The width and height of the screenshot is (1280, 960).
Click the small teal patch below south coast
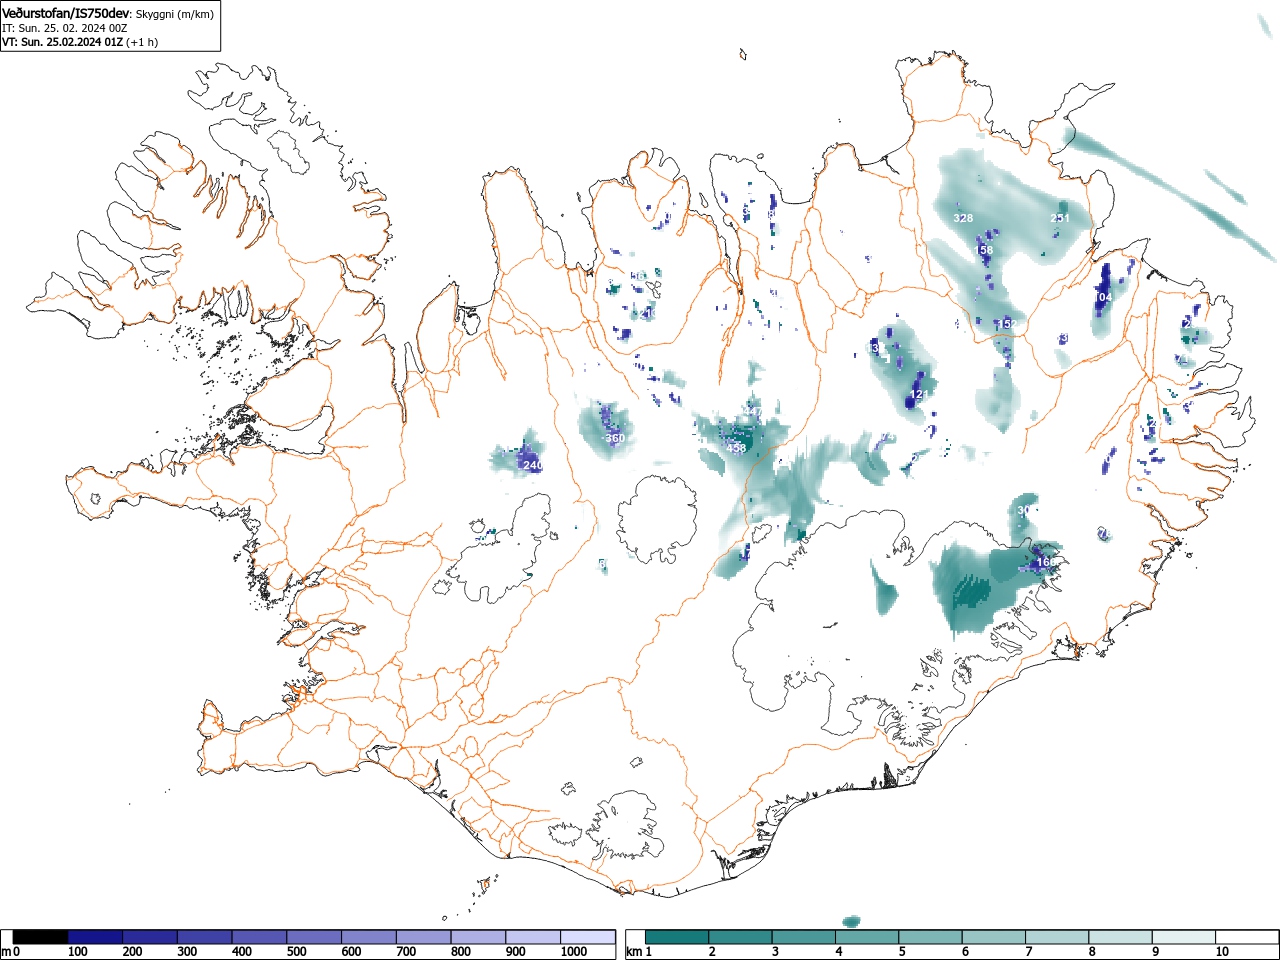(852, 920)
